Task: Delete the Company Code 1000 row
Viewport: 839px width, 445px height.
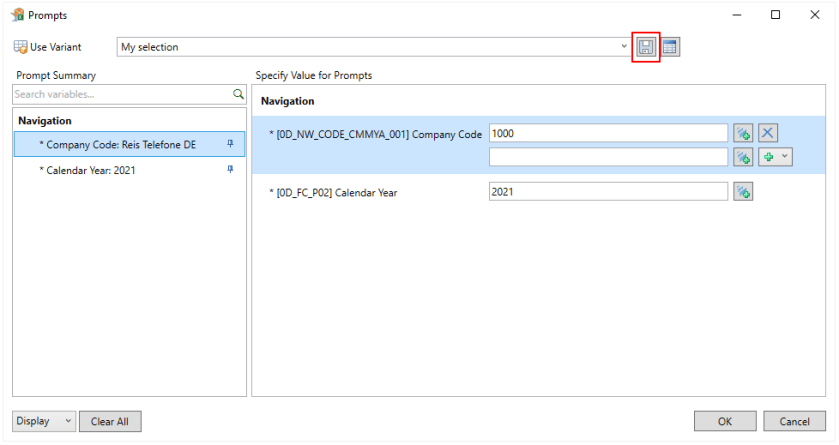Action: 767,133
